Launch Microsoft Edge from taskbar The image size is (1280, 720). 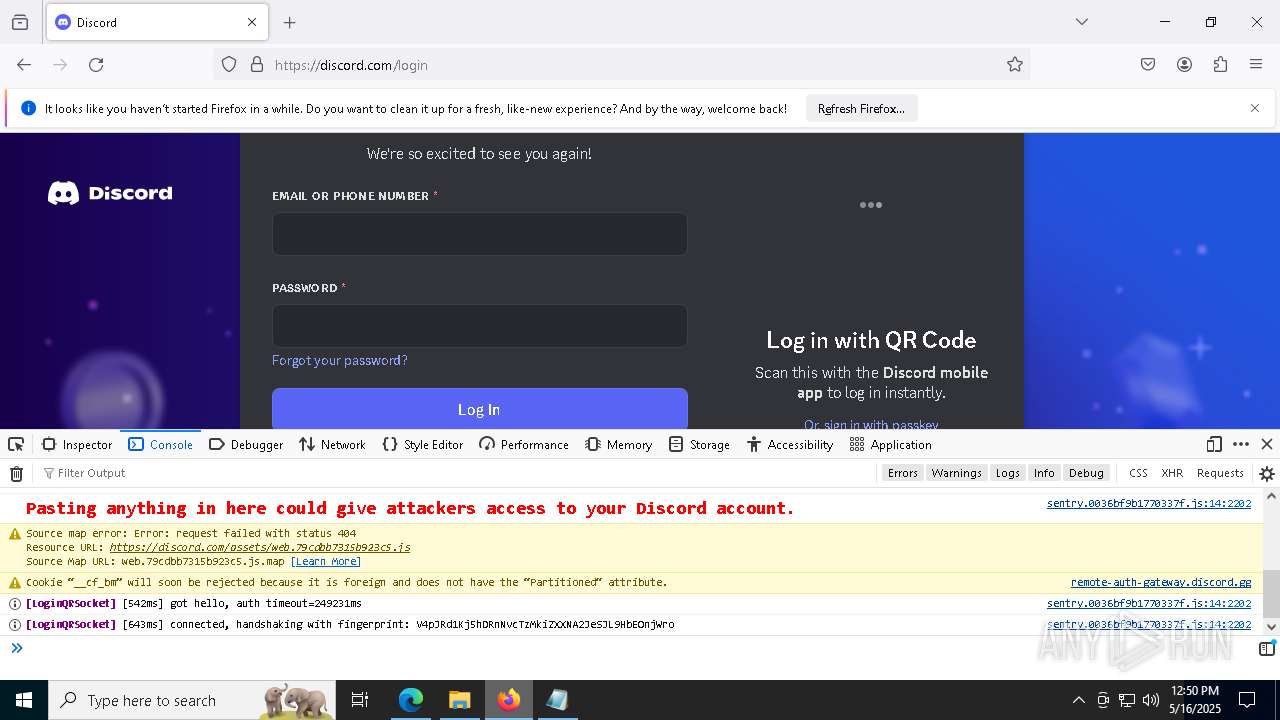(x=411, y=700)
